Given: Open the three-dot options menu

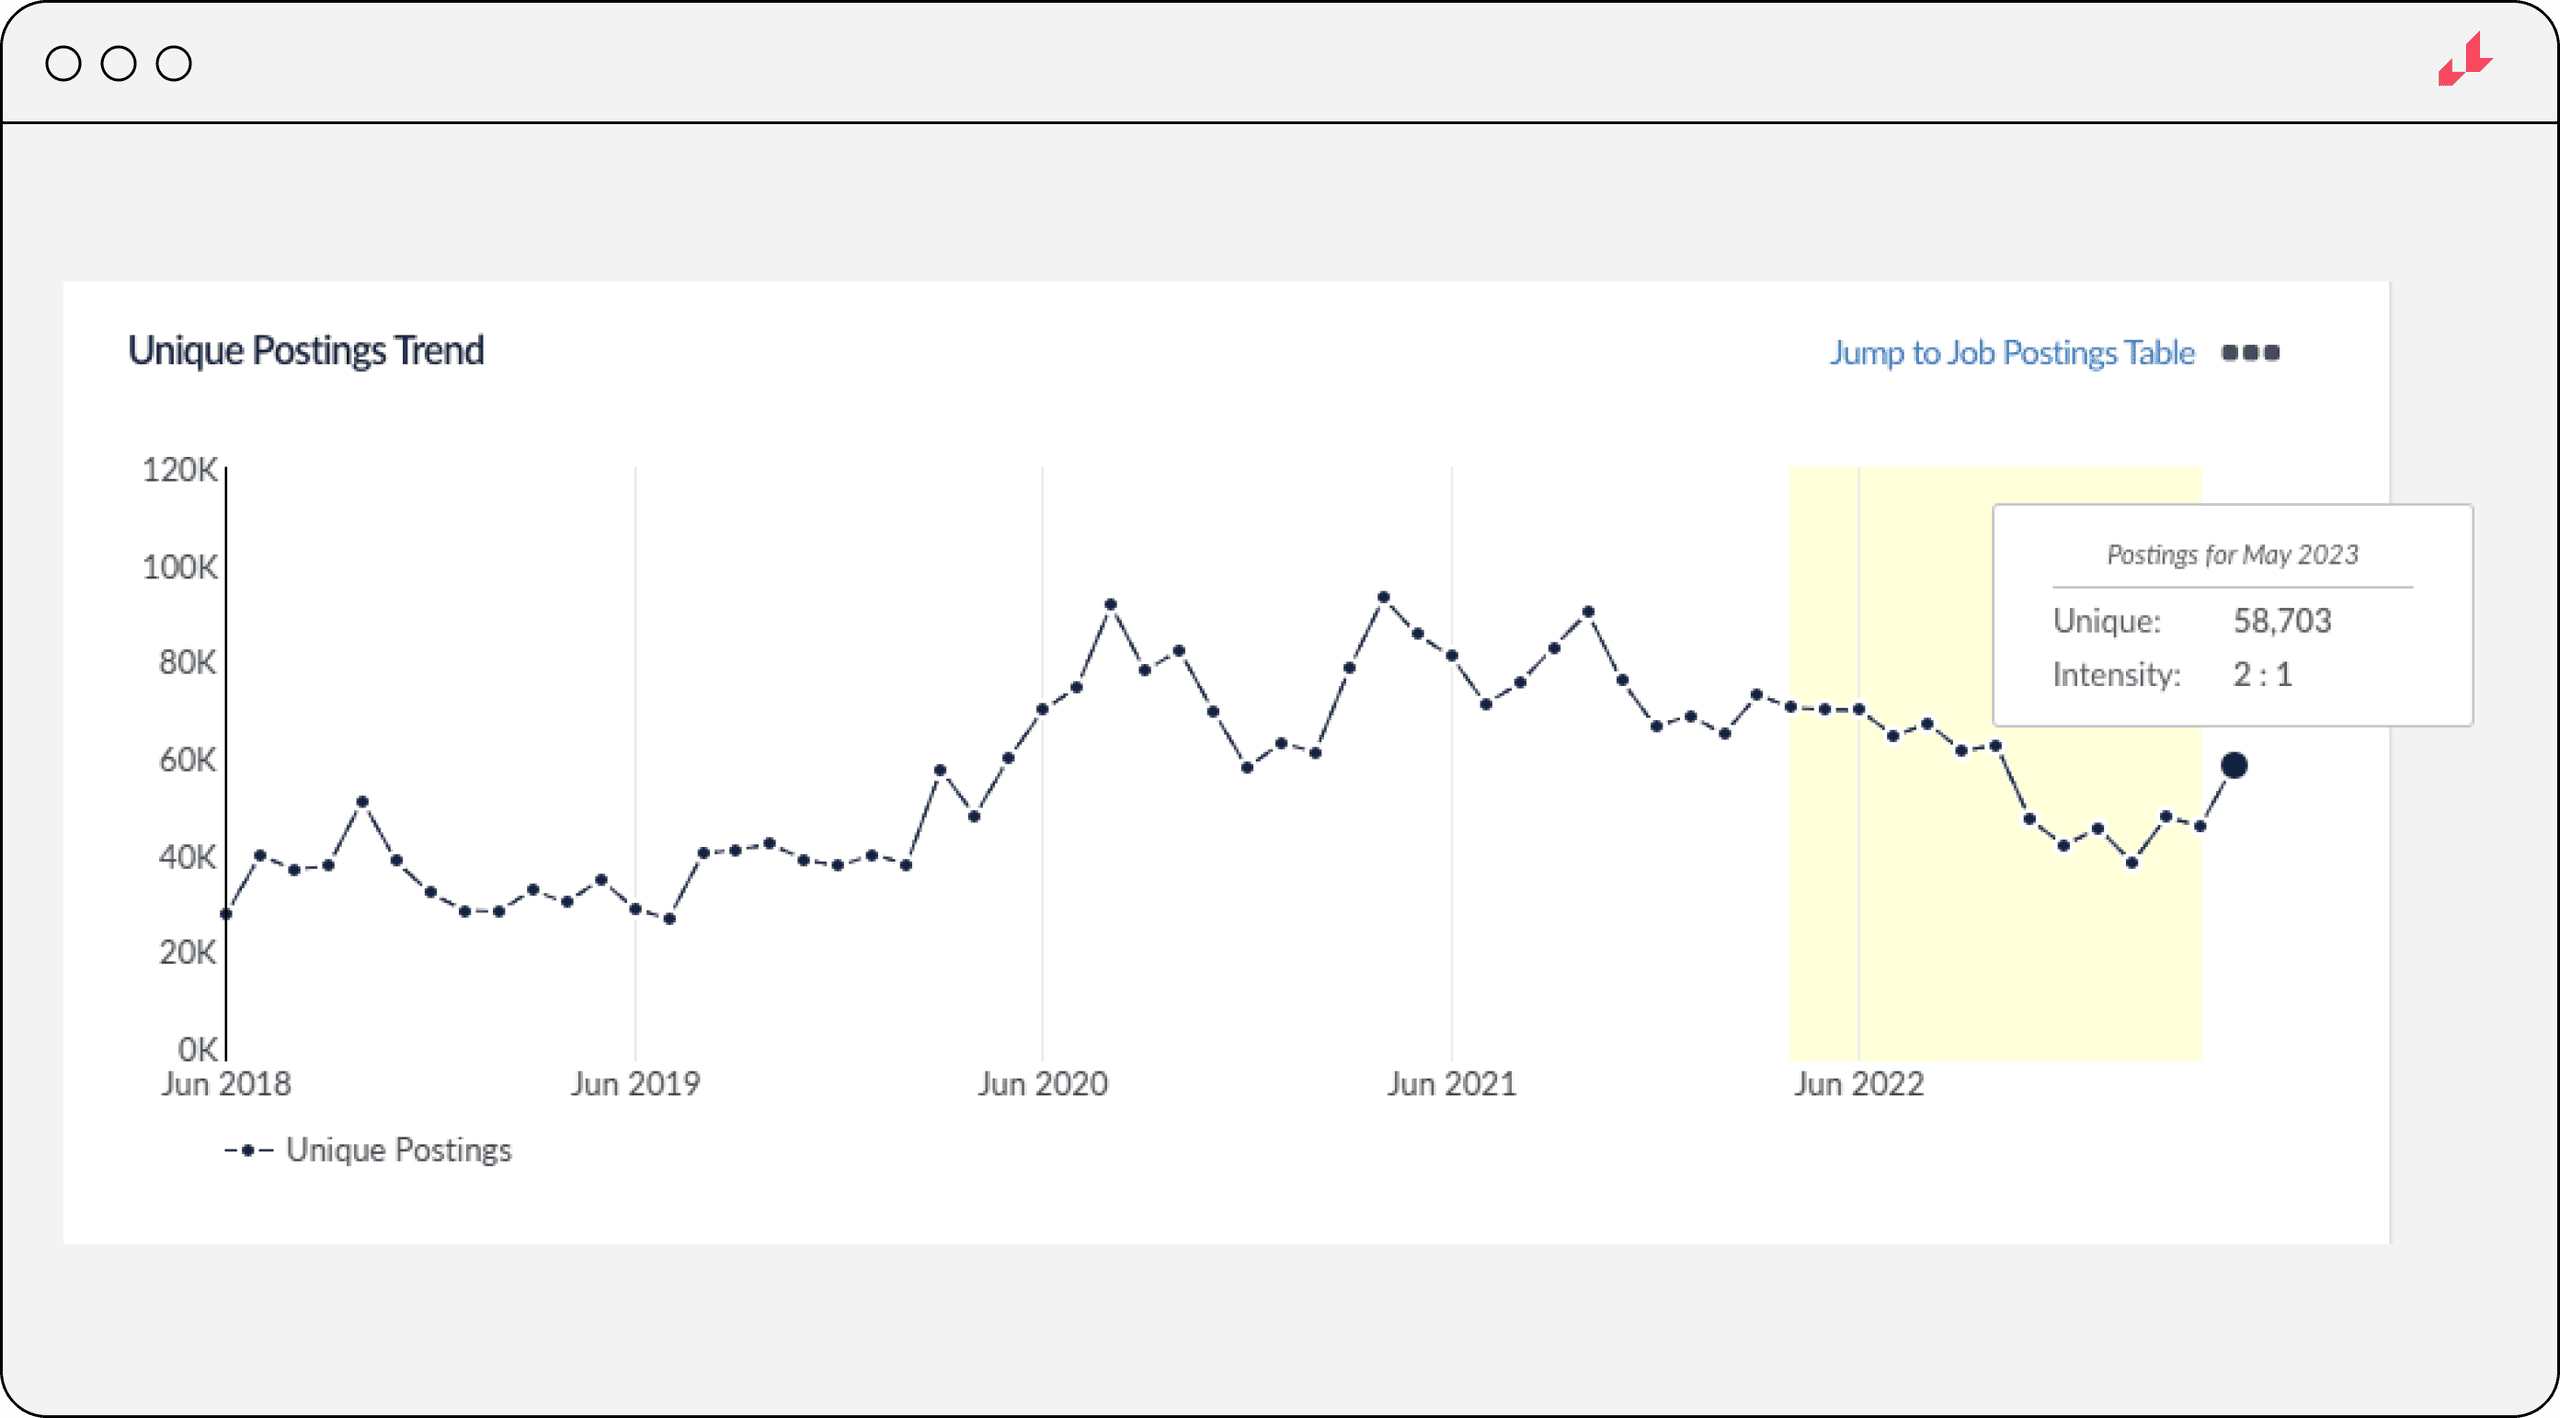Looking at the screenshot, I should [2251, 353].
